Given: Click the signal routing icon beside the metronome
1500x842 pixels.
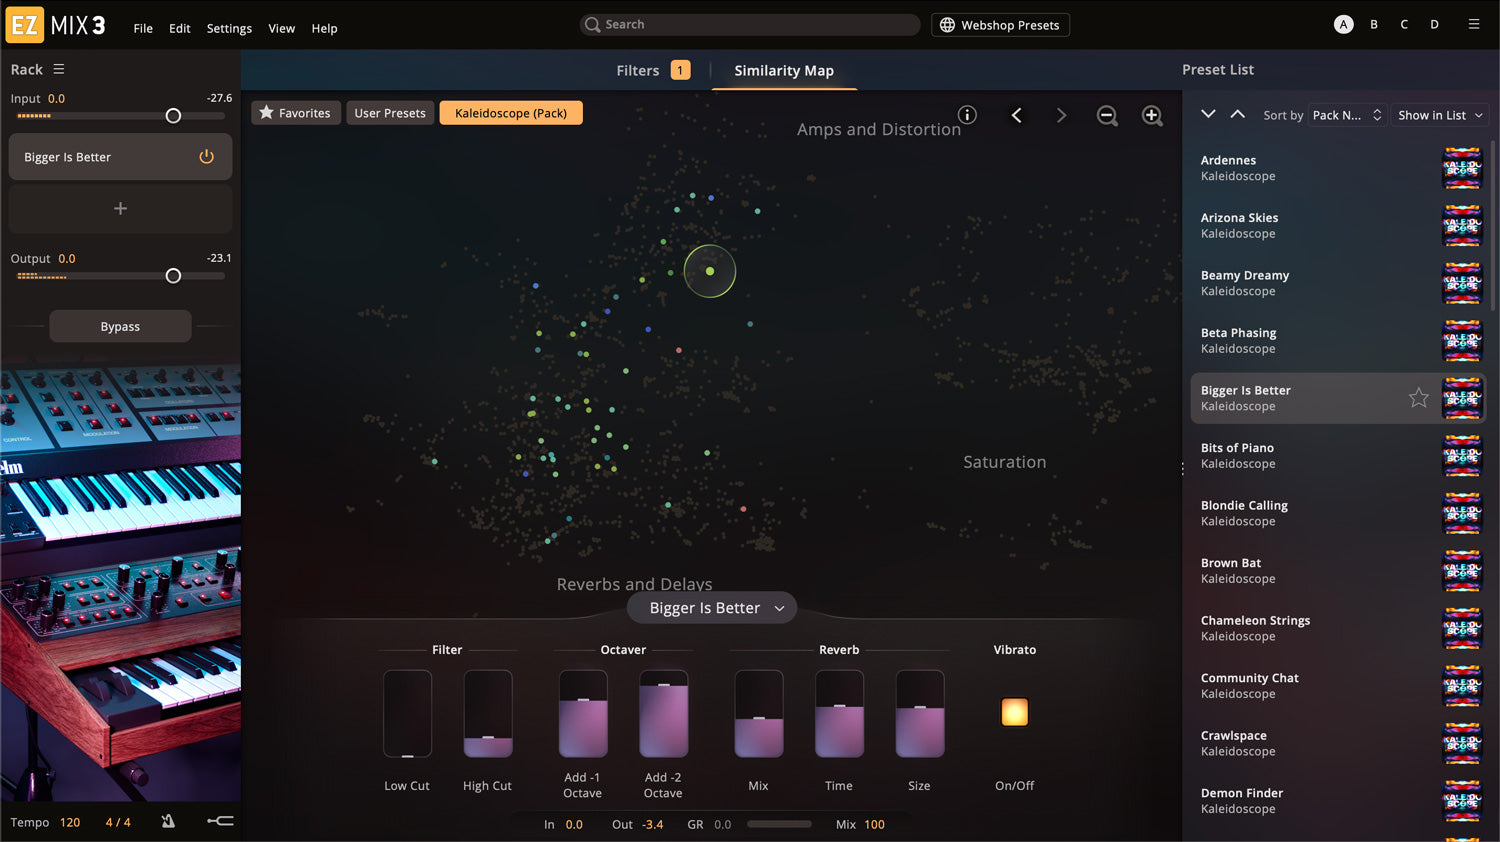Looking at the screenshot, I should pos(220,822).
